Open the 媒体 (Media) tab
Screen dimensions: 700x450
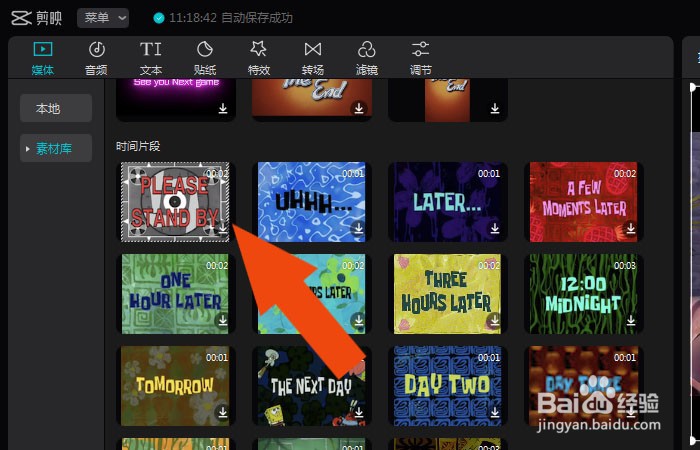coord(42,58)
